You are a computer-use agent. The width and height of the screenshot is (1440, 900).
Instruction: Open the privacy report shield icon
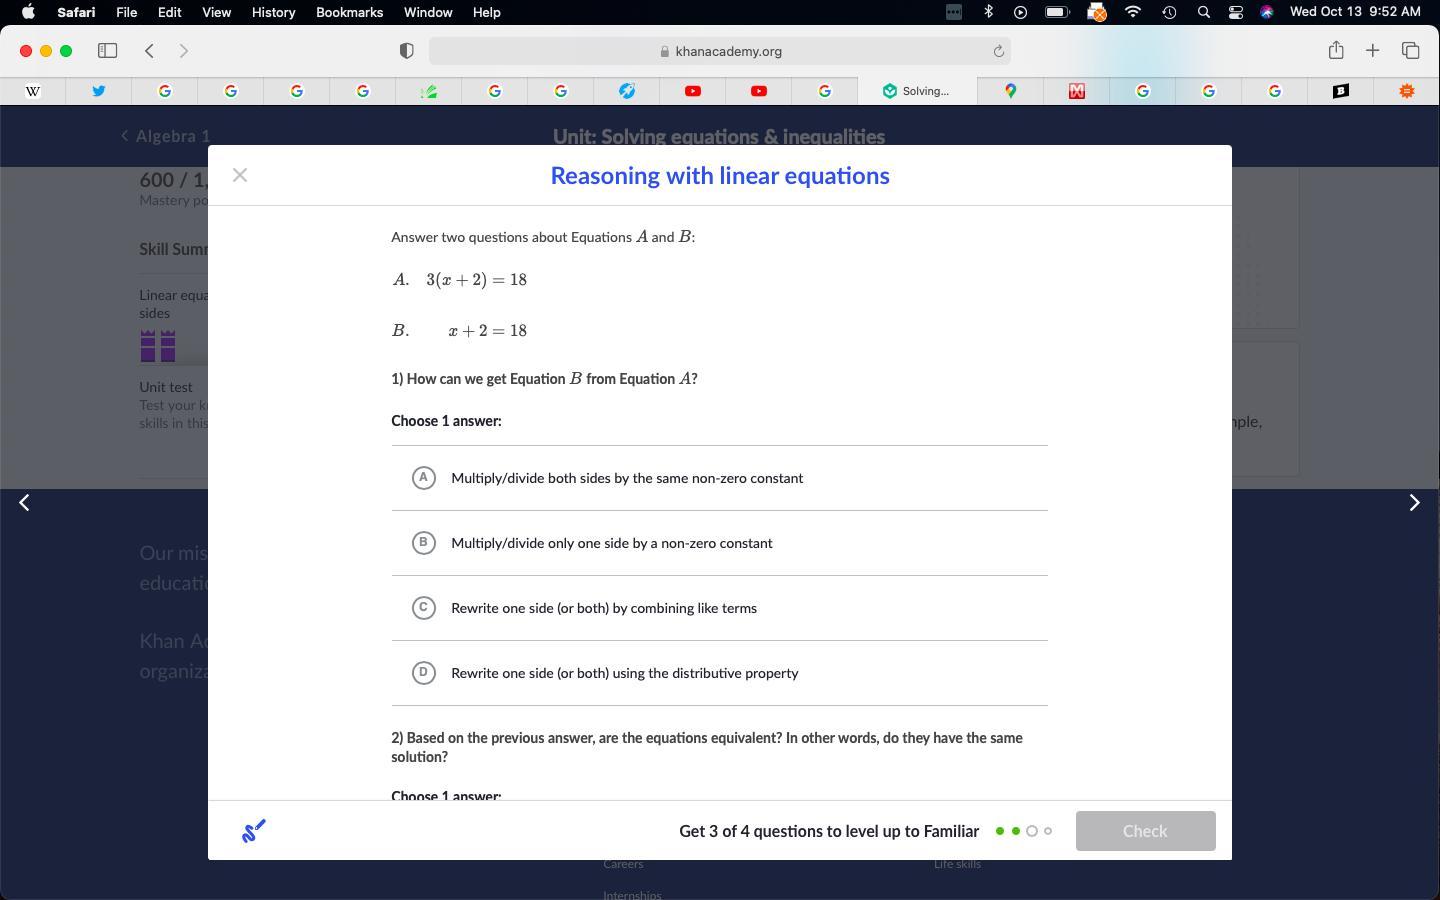[406, 51]
